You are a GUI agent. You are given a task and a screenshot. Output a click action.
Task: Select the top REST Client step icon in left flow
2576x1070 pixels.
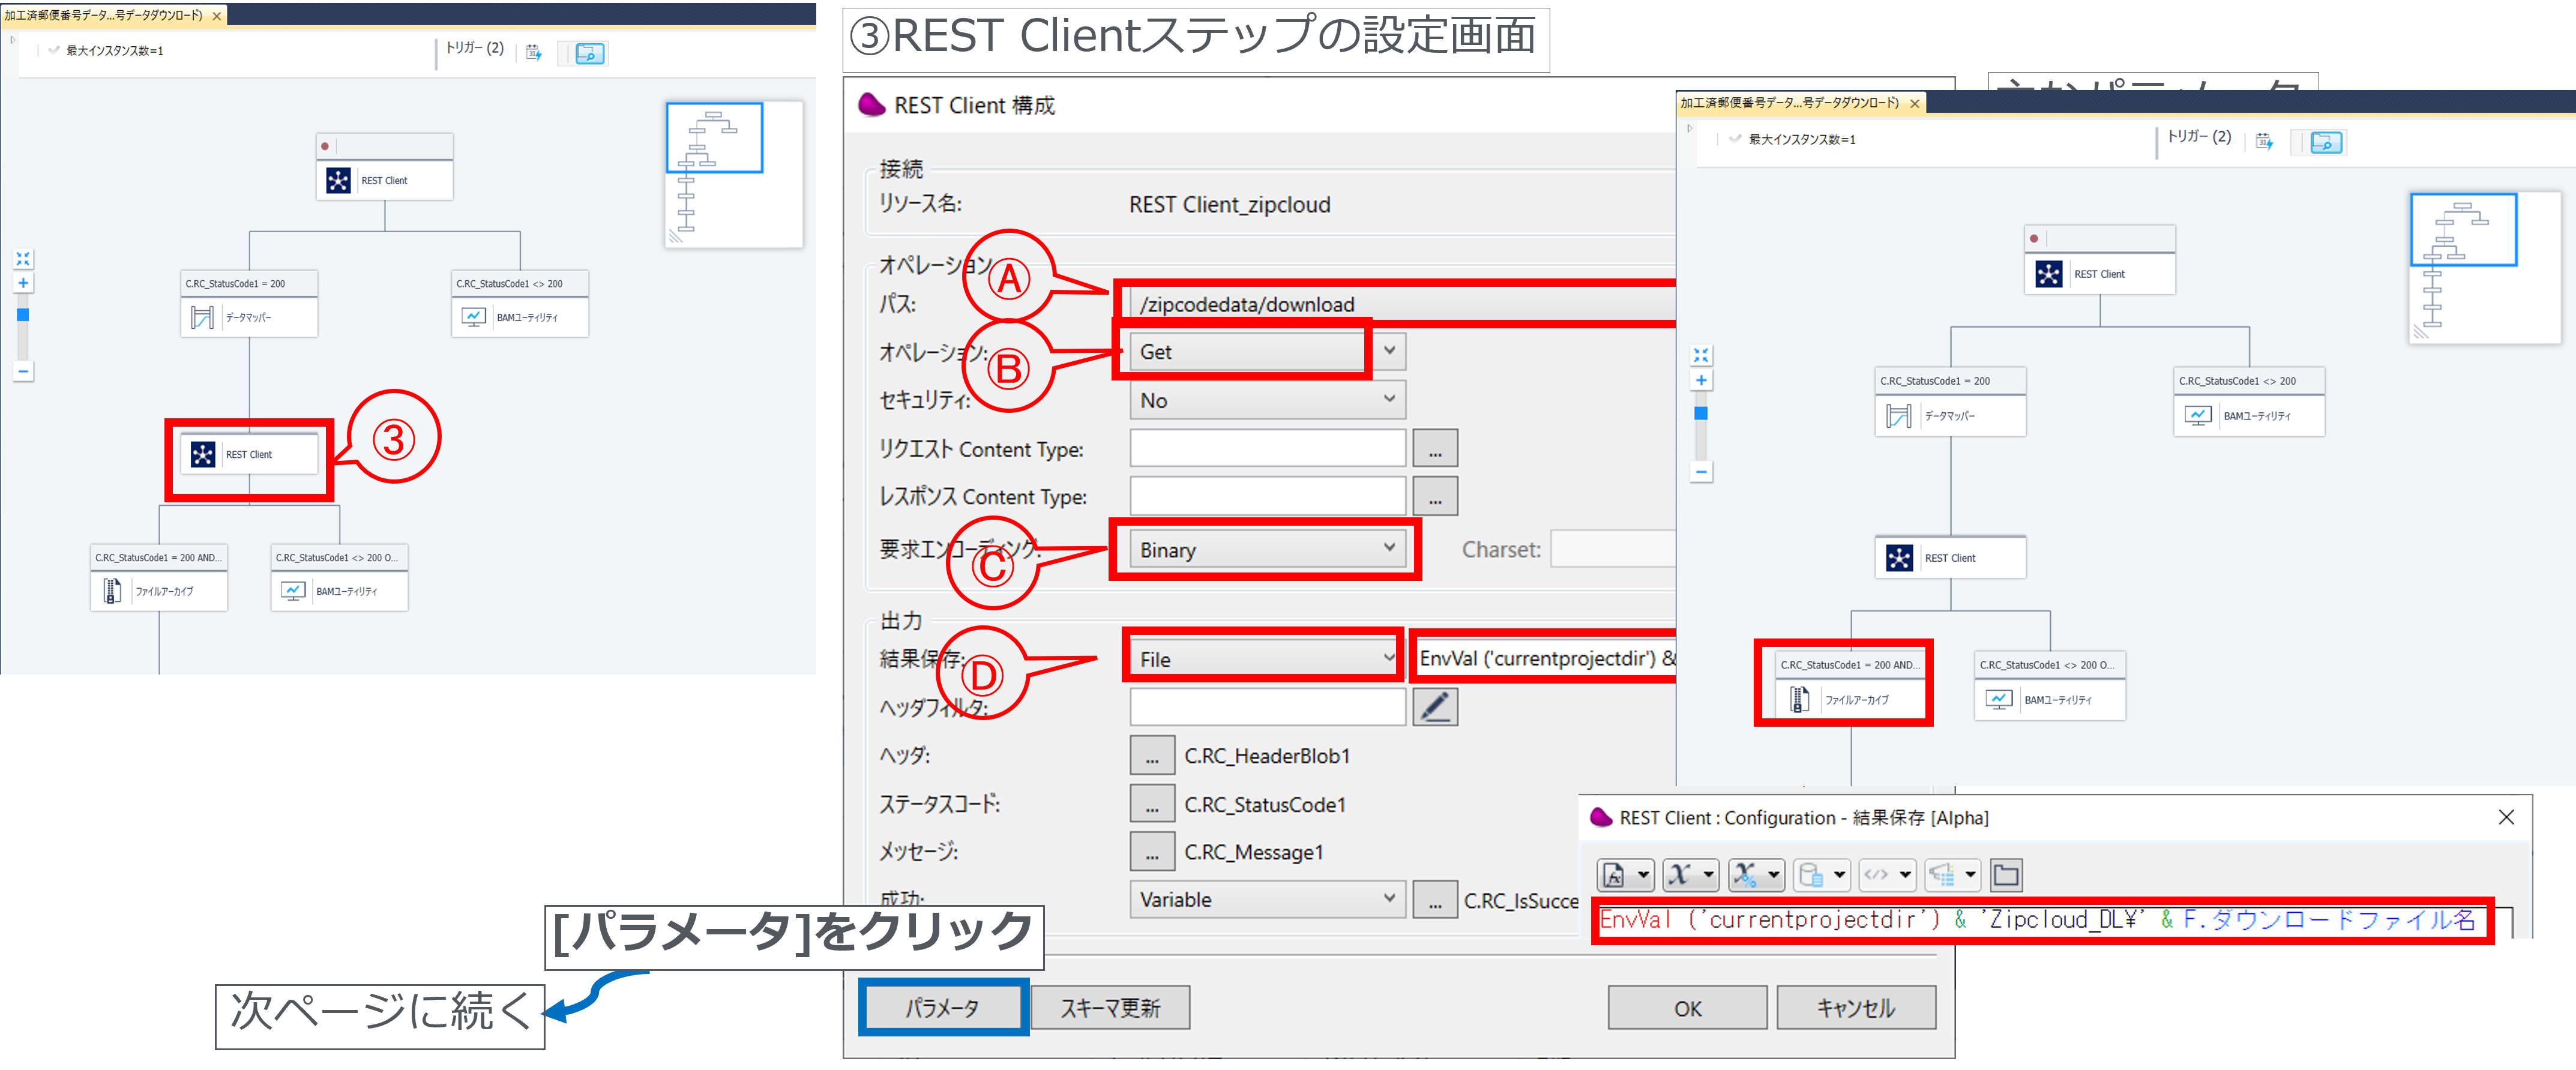[x=338, y=180]
